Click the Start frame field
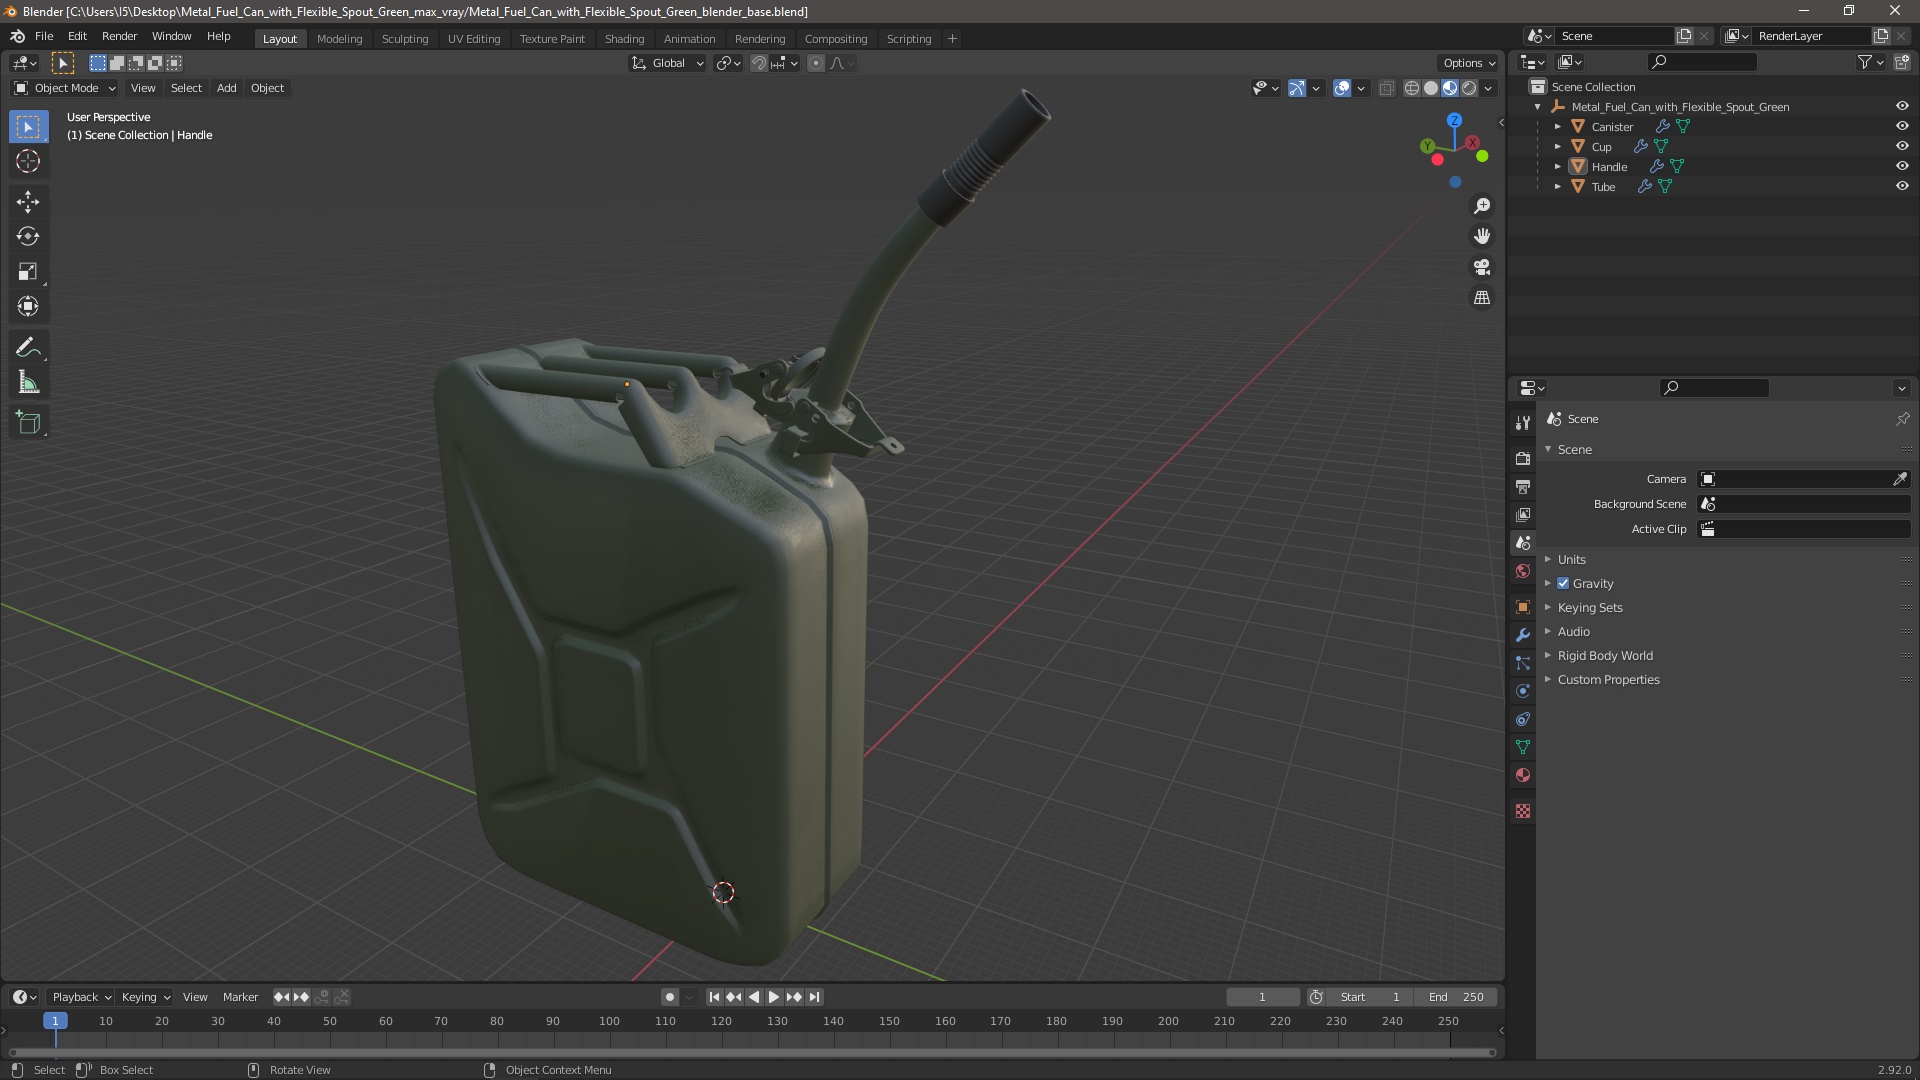This screenshot has height=1080, width=1920. 1370,997
